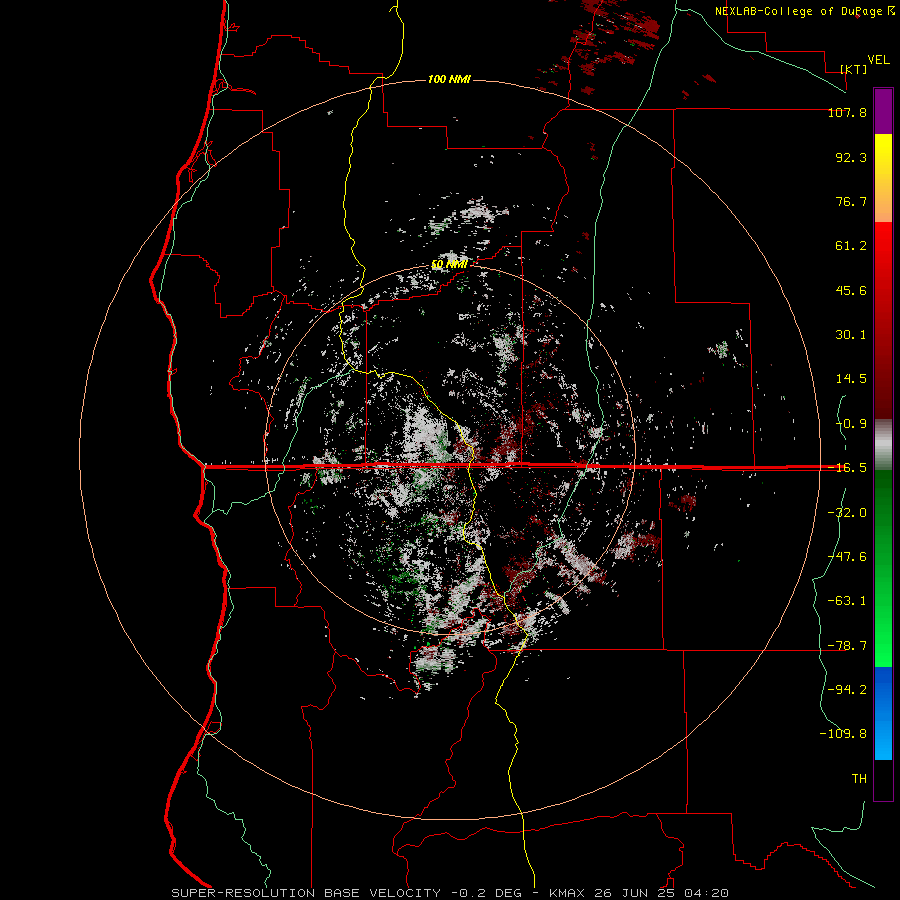Click the 50 NMI range ring label
Screen dimensions: 900x900
click(x=449, y=265)
